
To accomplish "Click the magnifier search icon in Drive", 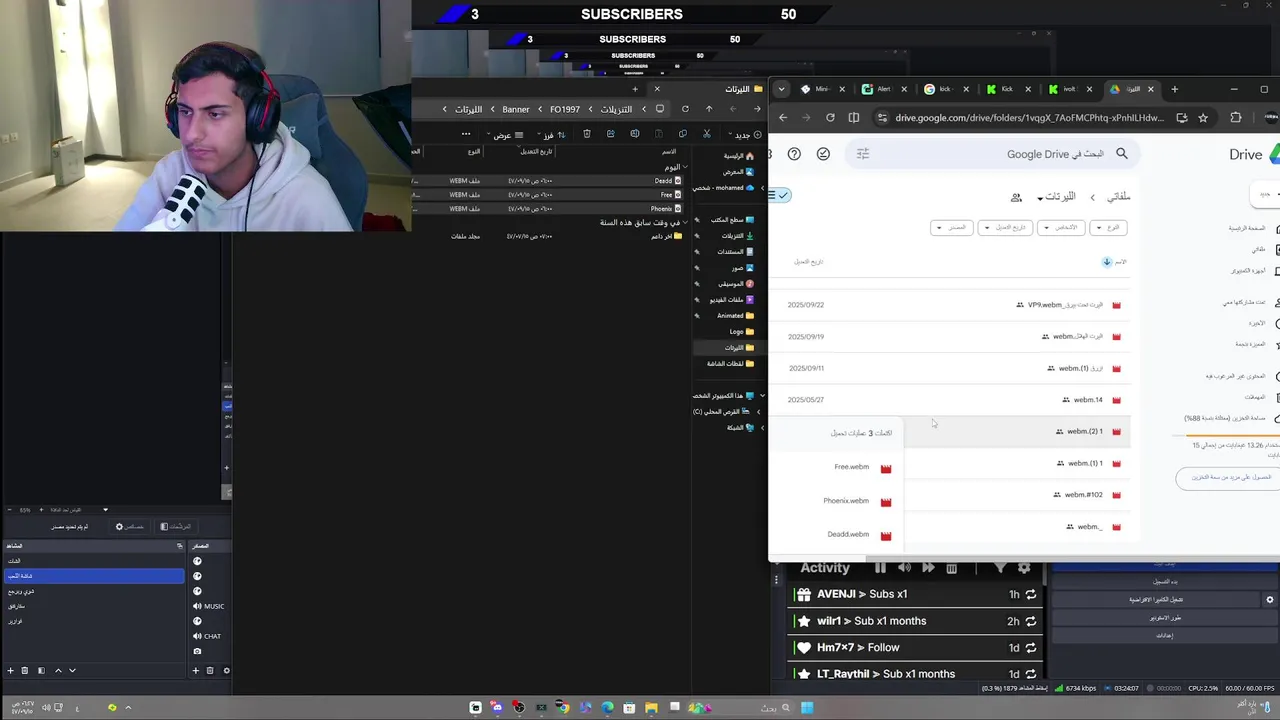I will 1122,154.
